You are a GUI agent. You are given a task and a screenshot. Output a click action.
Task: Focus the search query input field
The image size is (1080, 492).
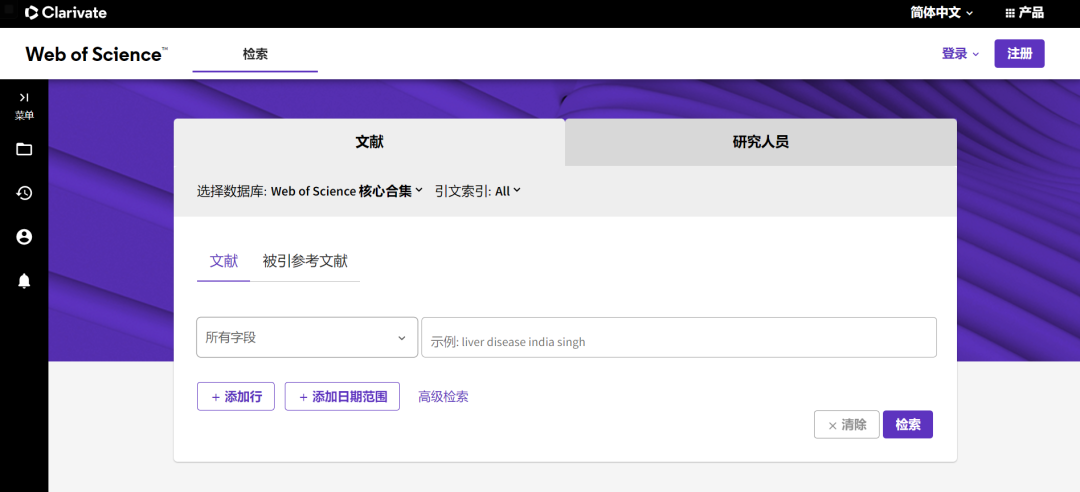tap(679, 338)
